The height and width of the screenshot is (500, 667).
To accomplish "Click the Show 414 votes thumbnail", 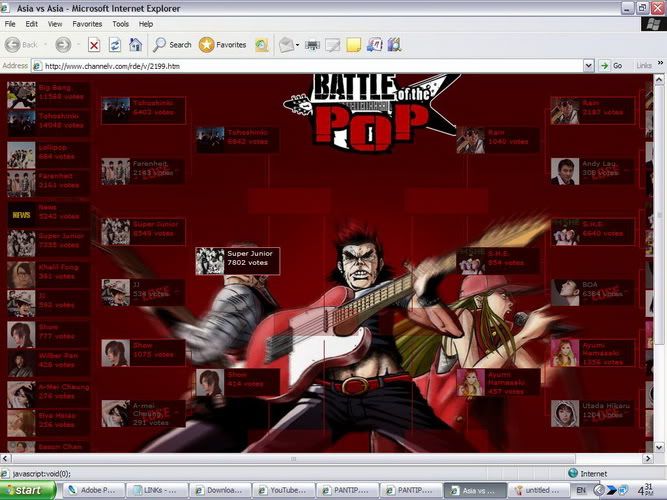I will click(210, 383).
